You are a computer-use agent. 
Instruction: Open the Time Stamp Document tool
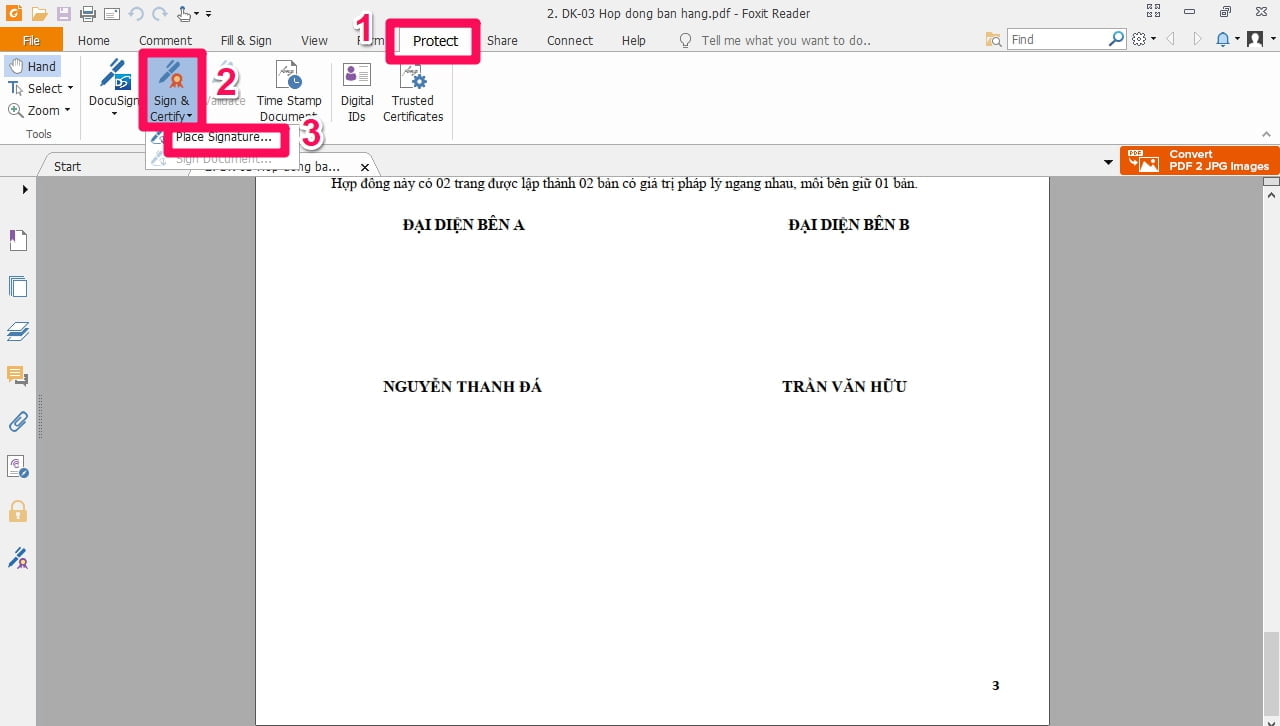(289, 90)
